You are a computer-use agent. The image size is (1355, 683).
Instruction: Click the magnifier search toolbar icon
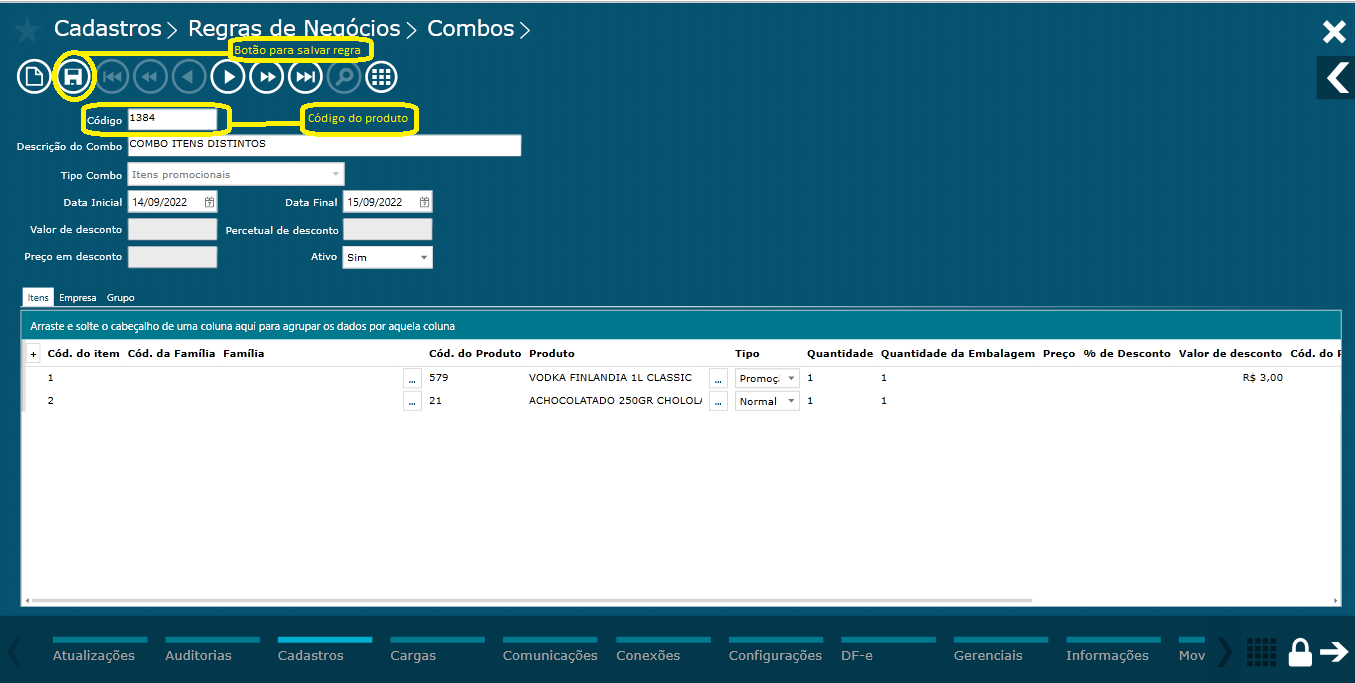tap(343, 77)
